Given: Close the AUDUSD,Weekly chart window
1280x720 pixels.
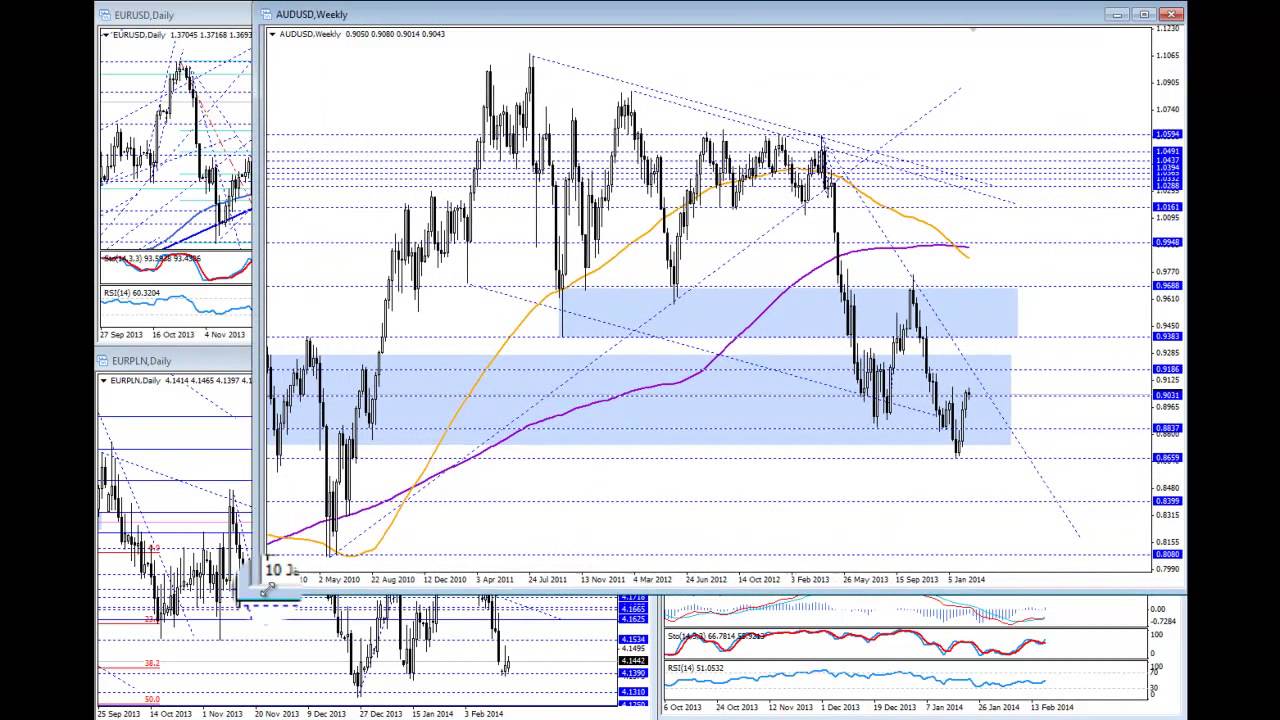Looking at the screenshot, I should click(x=1171, y=14).
